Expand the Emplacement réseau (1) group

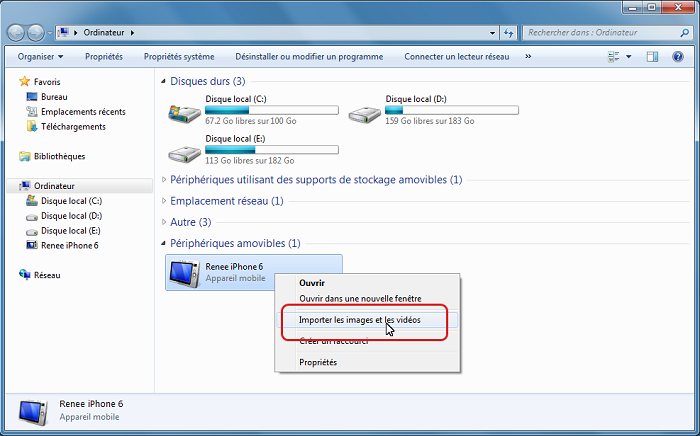[x=163, y=201]
